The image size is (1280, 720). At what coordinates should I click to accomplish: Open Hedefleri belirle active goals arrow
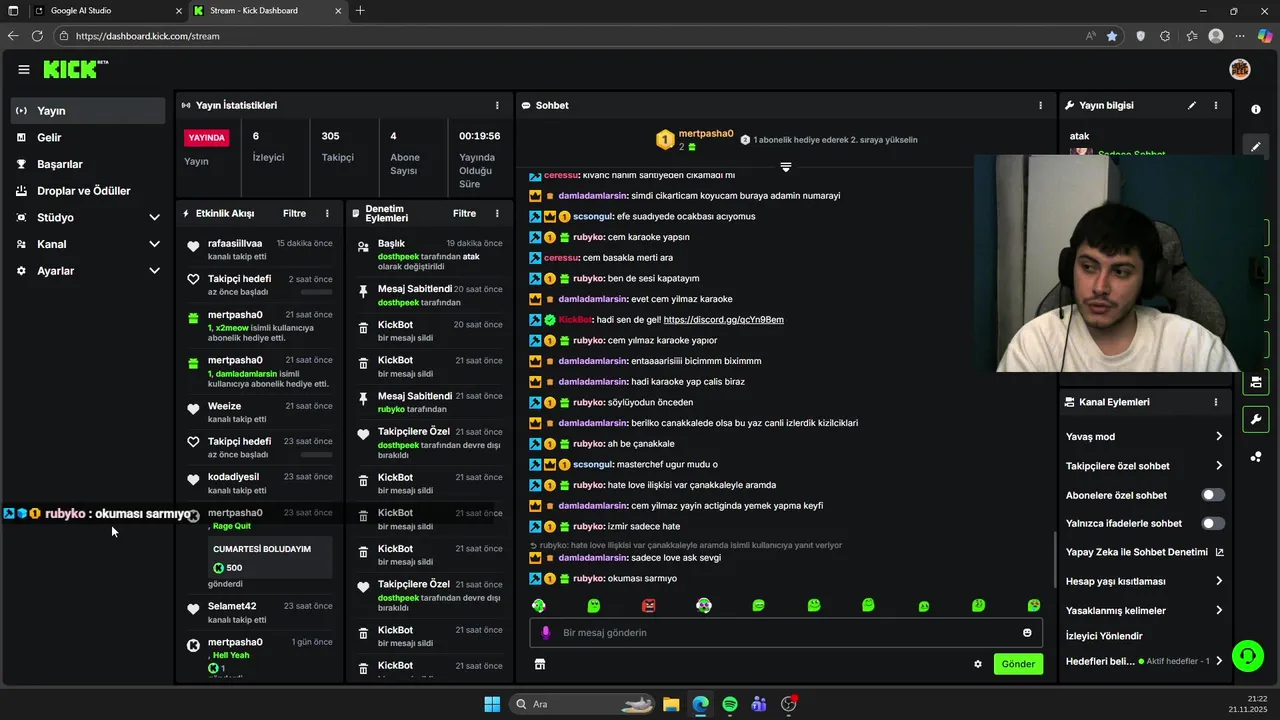point(1219,661)
